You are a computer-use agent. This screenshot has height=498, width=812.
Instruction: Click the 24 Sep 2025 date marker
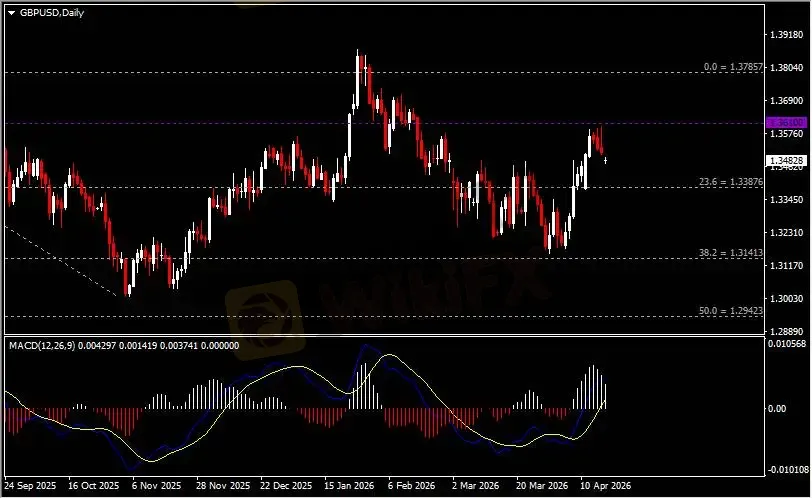click(31, 484)
